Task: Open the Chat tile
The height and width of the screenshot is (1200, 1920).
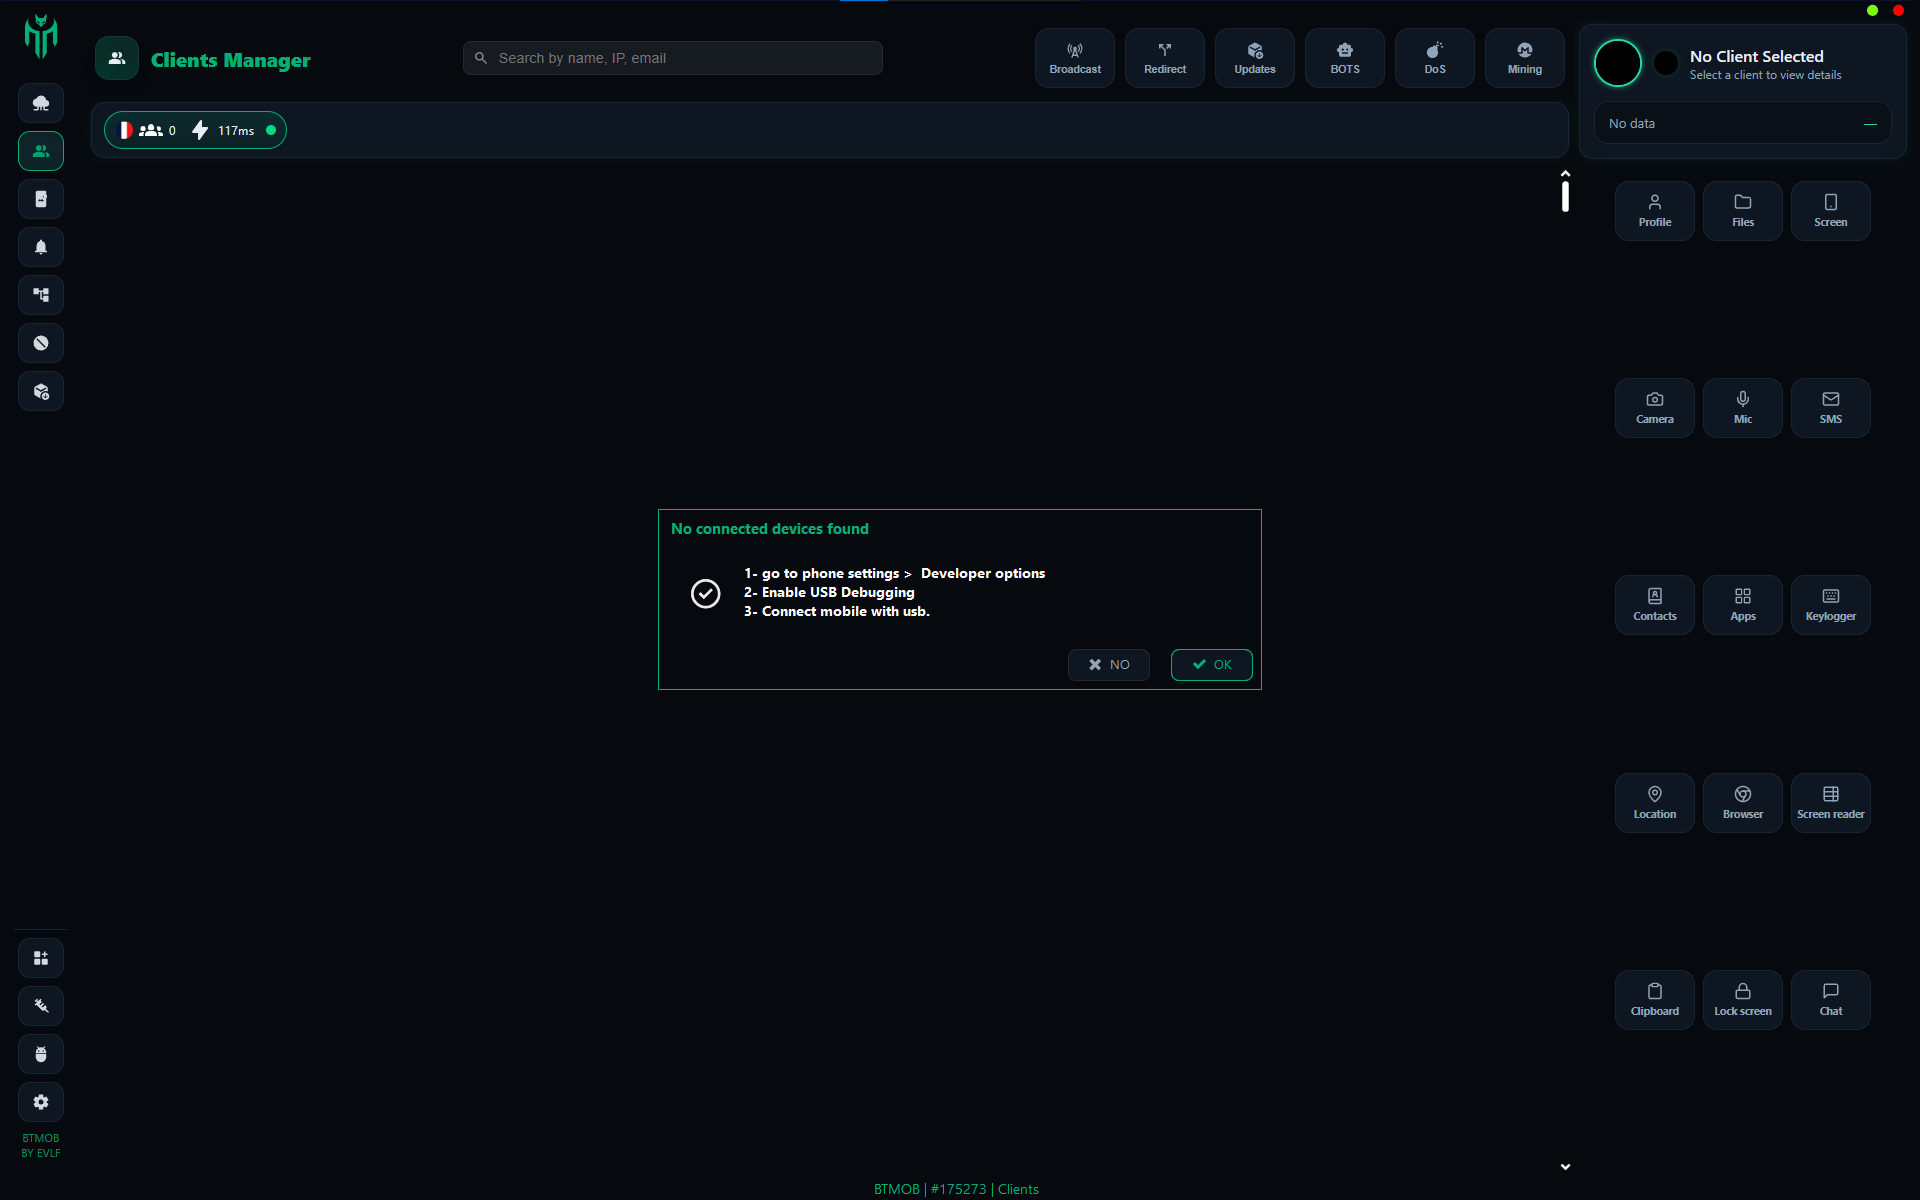Action: click(1830, 999)
